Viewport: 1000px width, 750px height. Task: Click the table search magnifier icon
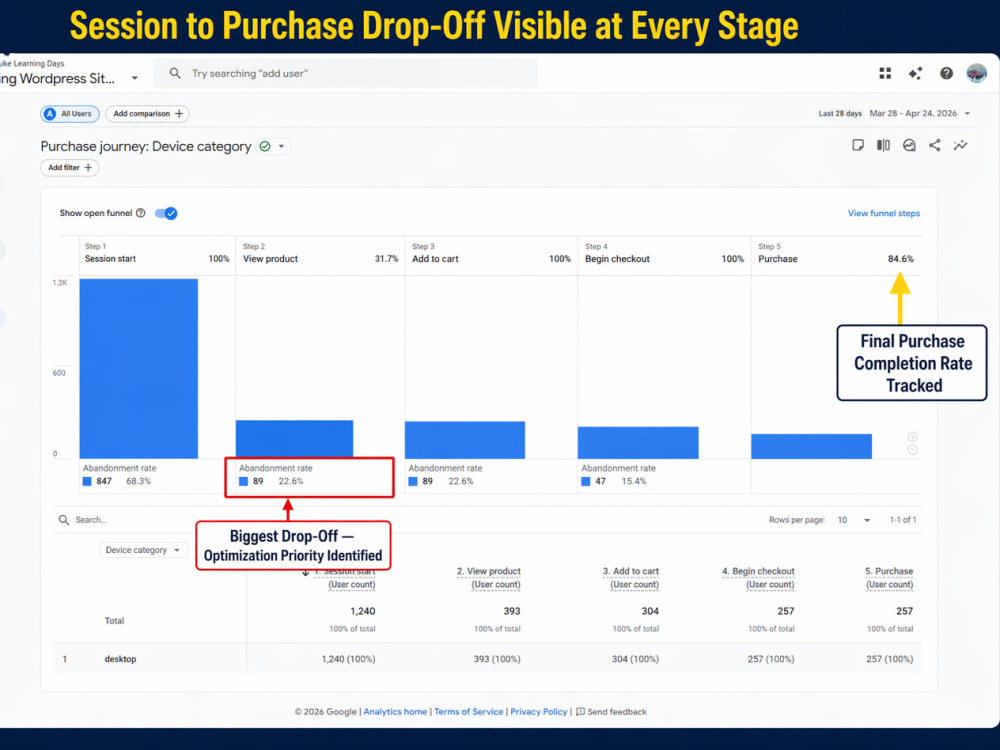pyautogui.click(x=64, y=520)
